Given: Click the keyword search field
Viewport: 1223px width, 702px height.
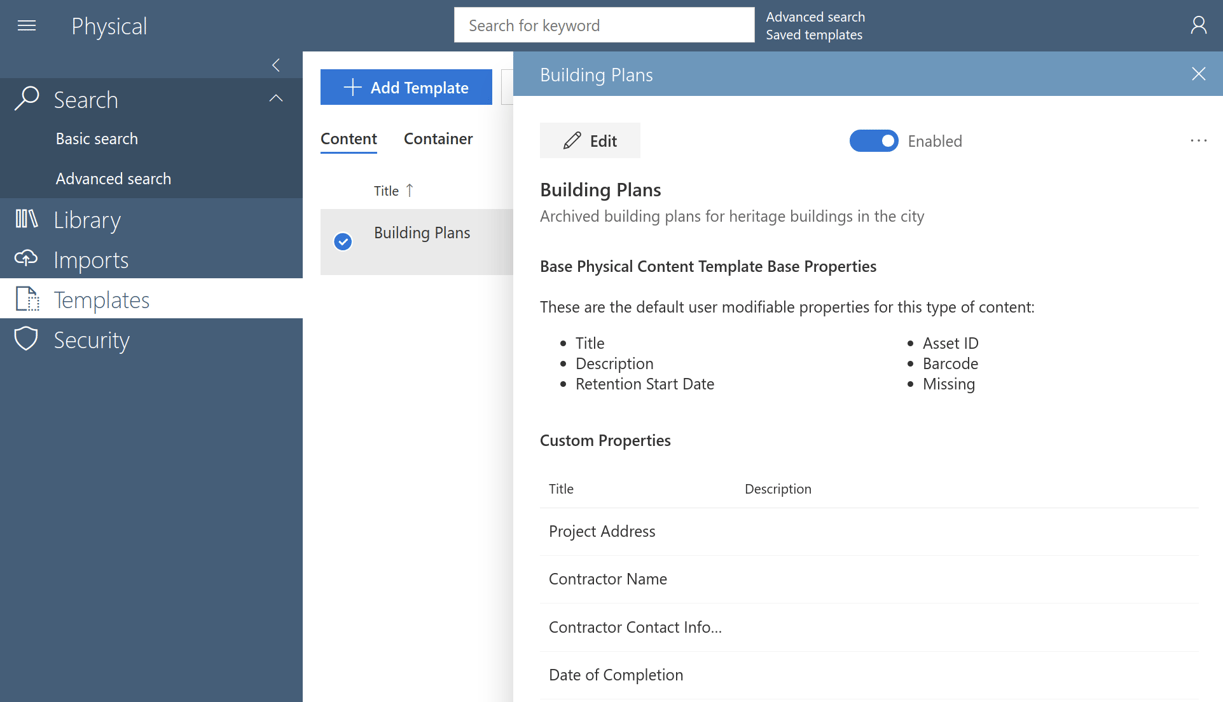Looking at the screenshot, I should pyautogui.click(x=604, y=25).
